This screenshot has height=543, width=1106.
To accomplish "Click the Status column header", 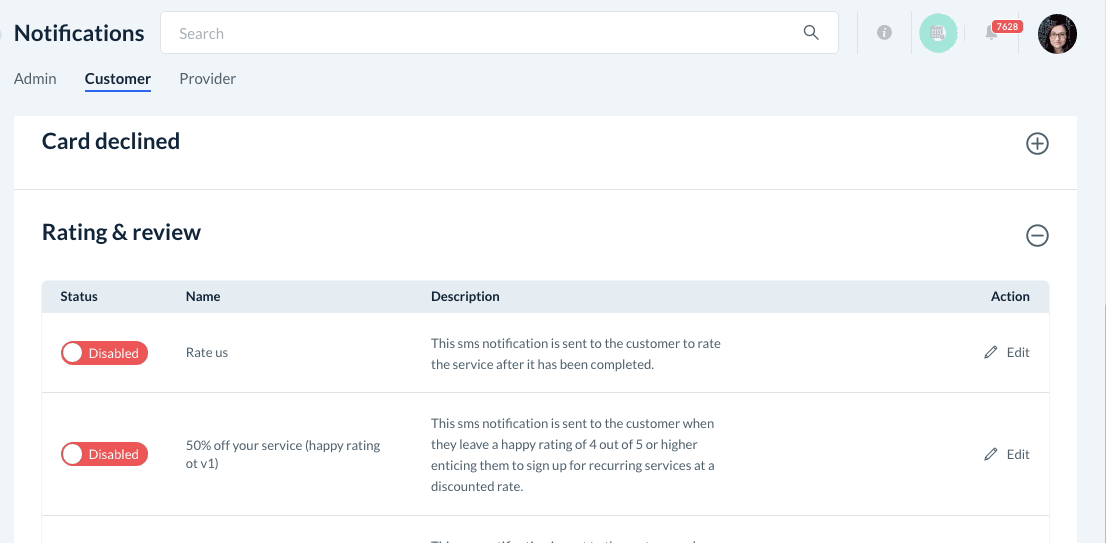I will [79, 296].
